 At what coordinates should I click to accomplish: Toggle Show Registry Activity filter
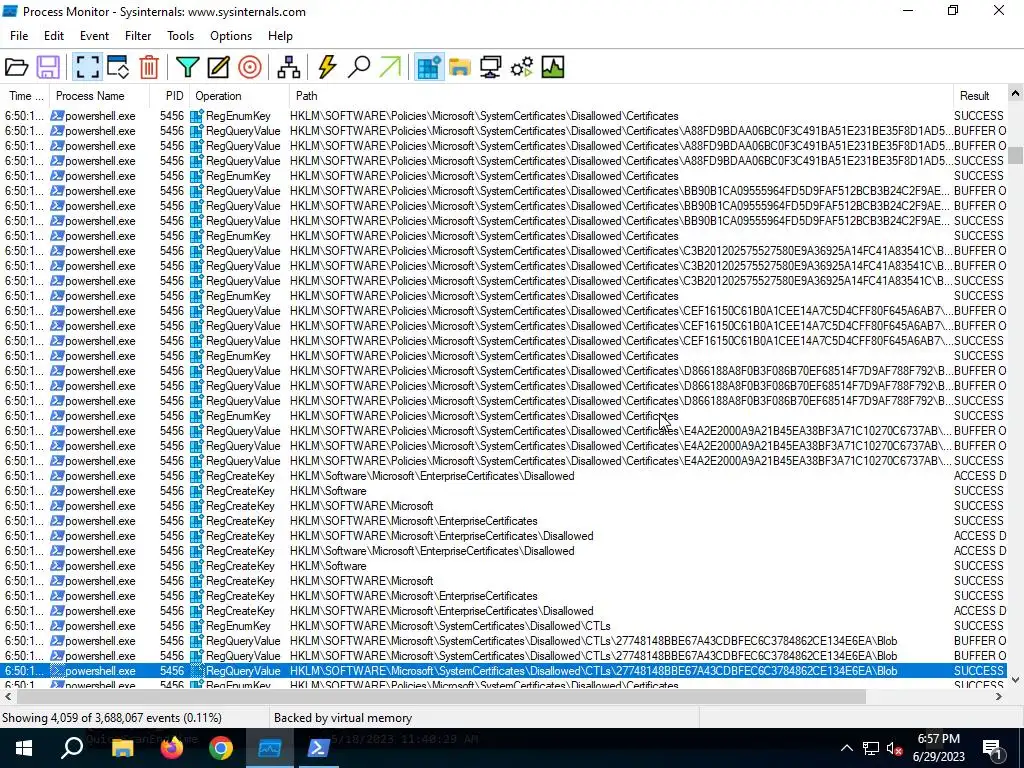tap(429, 67)
